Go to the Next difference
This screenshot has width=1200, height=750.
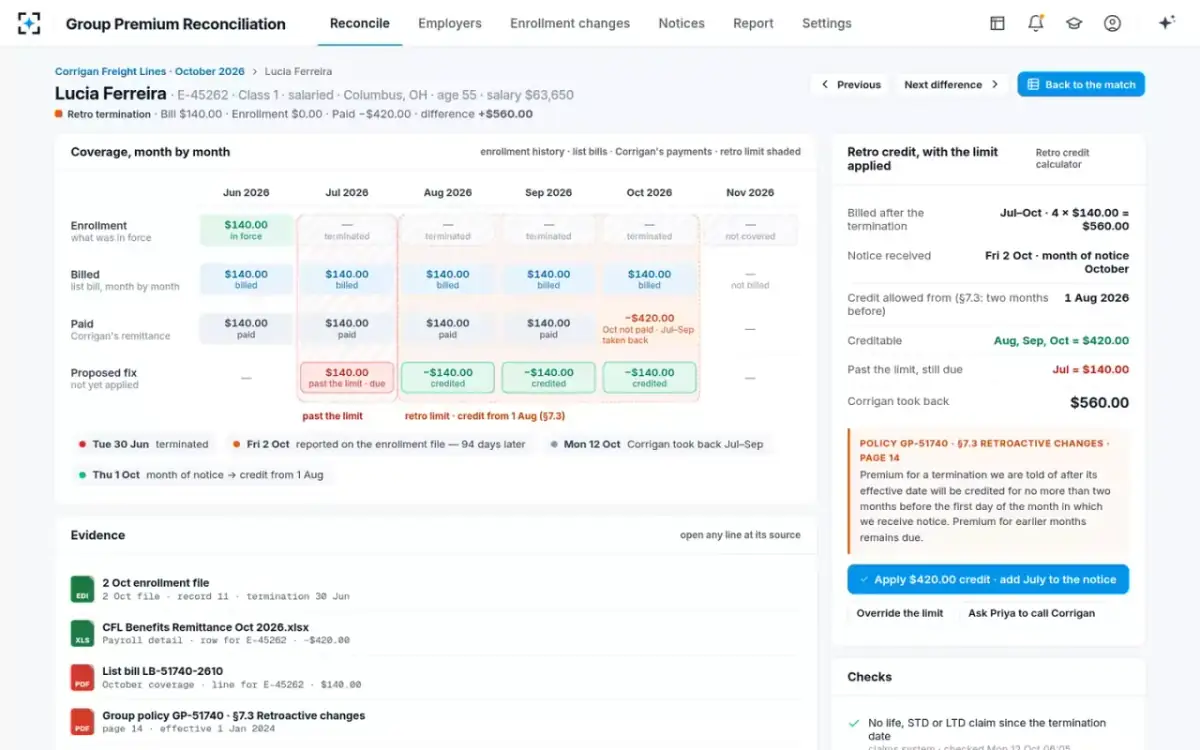(952, 85)
